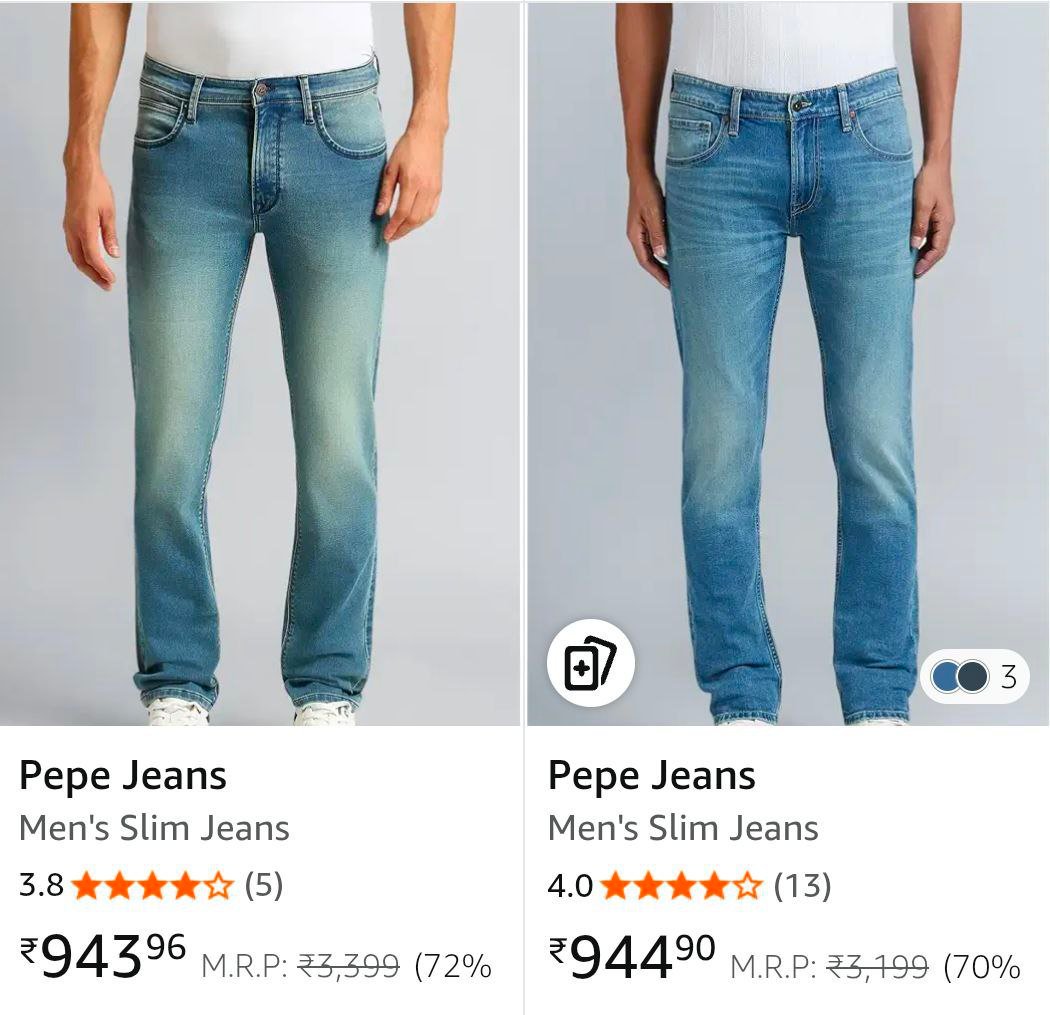
Task: Click the (5) review count link
Action: click(x=262, y=884)
